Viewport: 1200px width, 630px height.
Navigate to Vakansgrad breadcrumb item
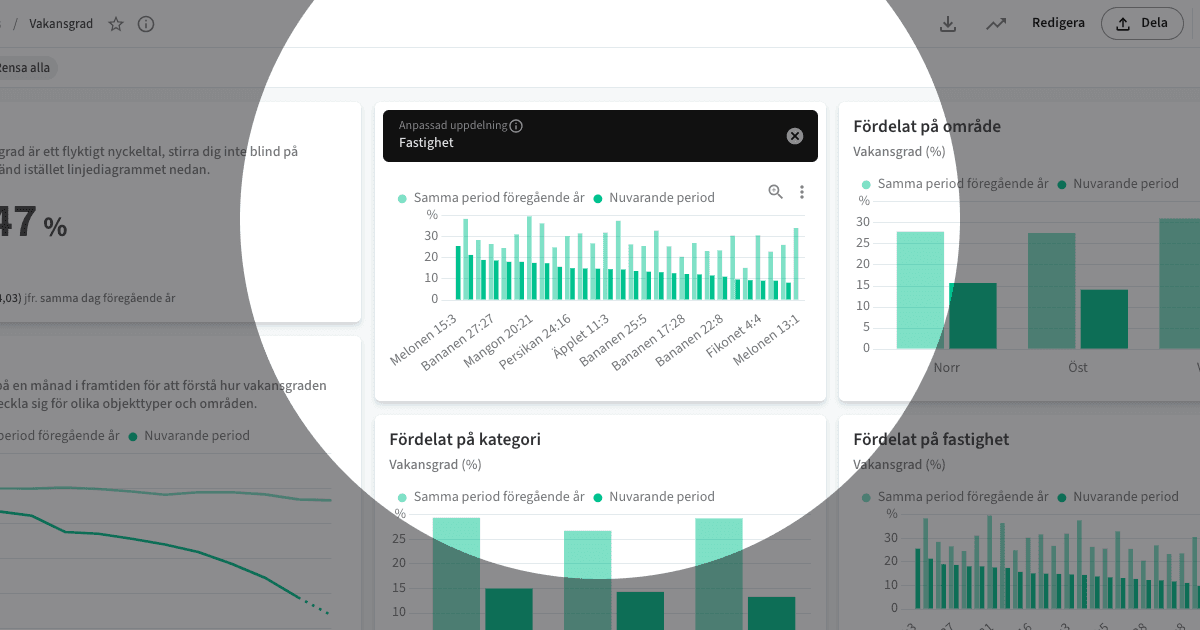pyautogui.click(x=61, y=24)
